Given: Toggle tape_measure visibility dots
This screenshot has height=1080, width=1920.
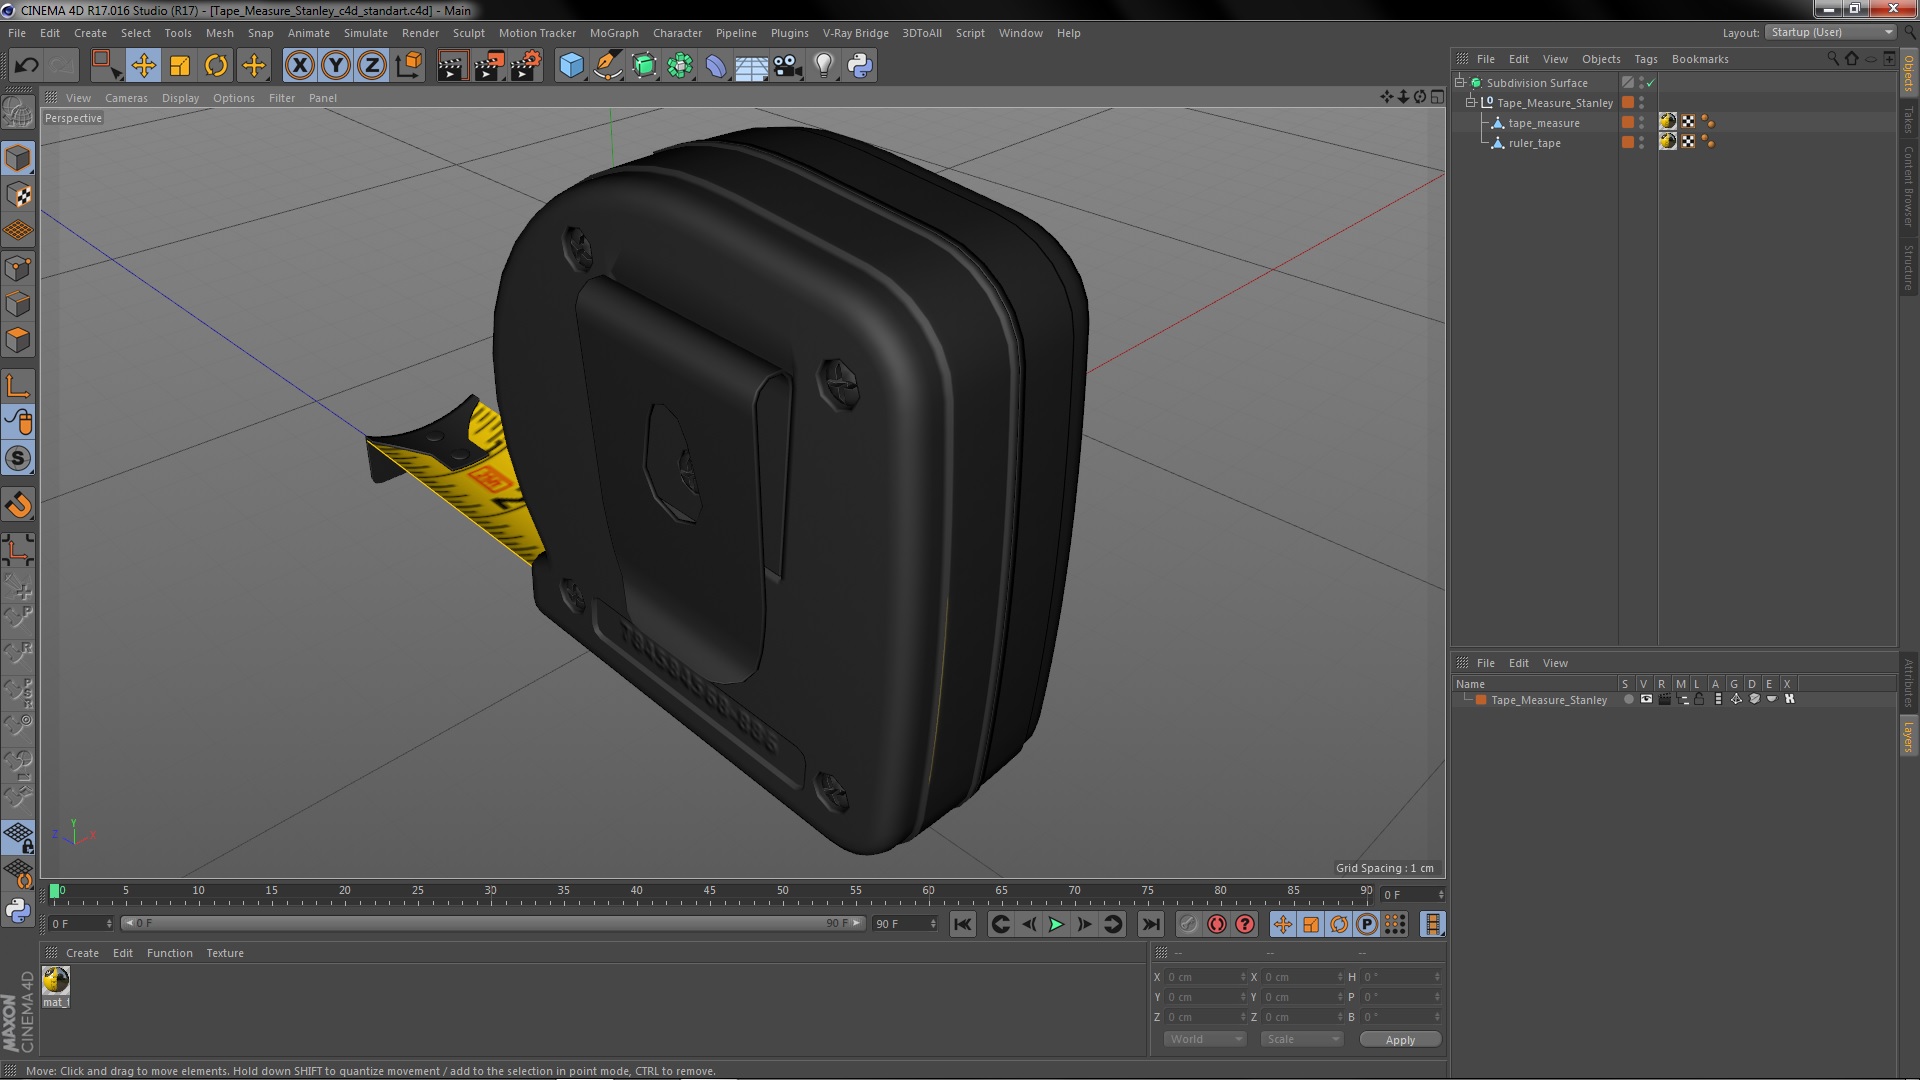Looking at the screenshot, I should point(1641,123).
